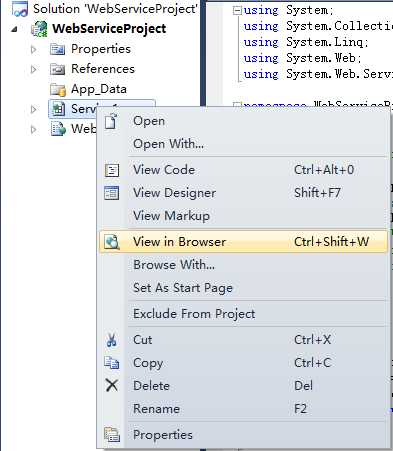Click the View Code icon in context menu

pos(112,170)
